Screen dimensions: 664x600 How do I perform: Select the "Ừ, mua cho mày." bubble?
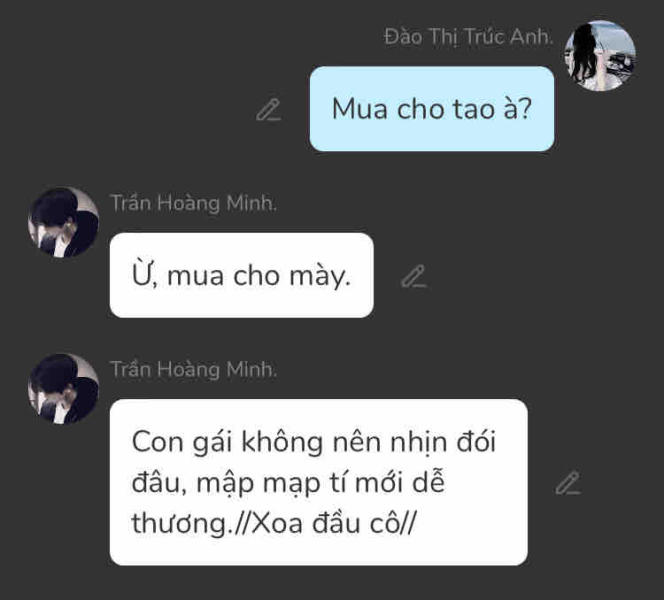click(241, 275)
